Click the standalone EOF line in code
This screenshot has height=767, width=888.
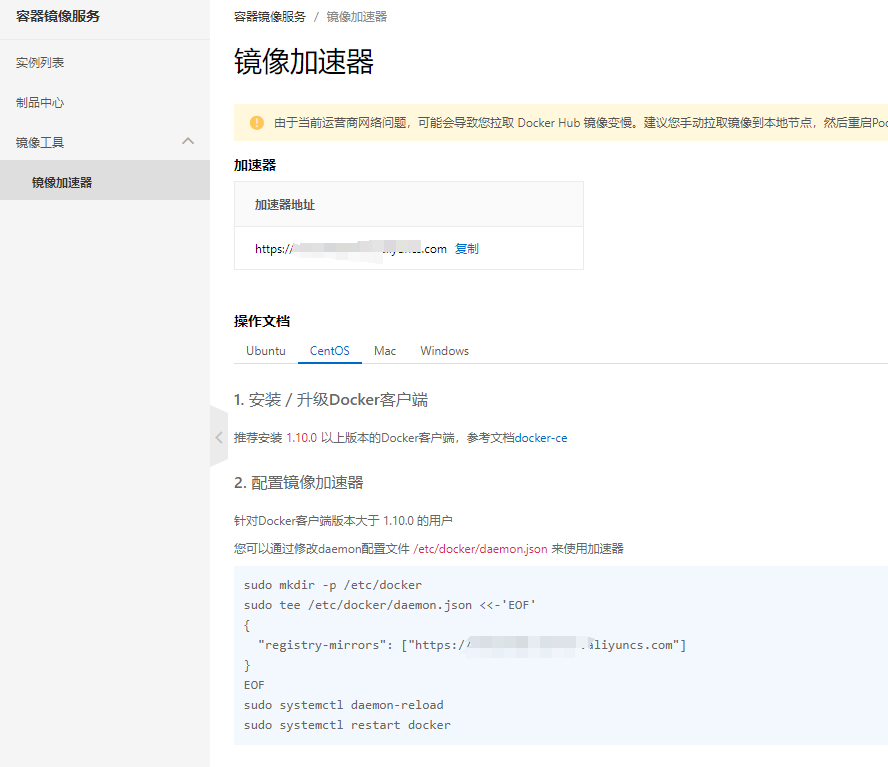(254, 685)
